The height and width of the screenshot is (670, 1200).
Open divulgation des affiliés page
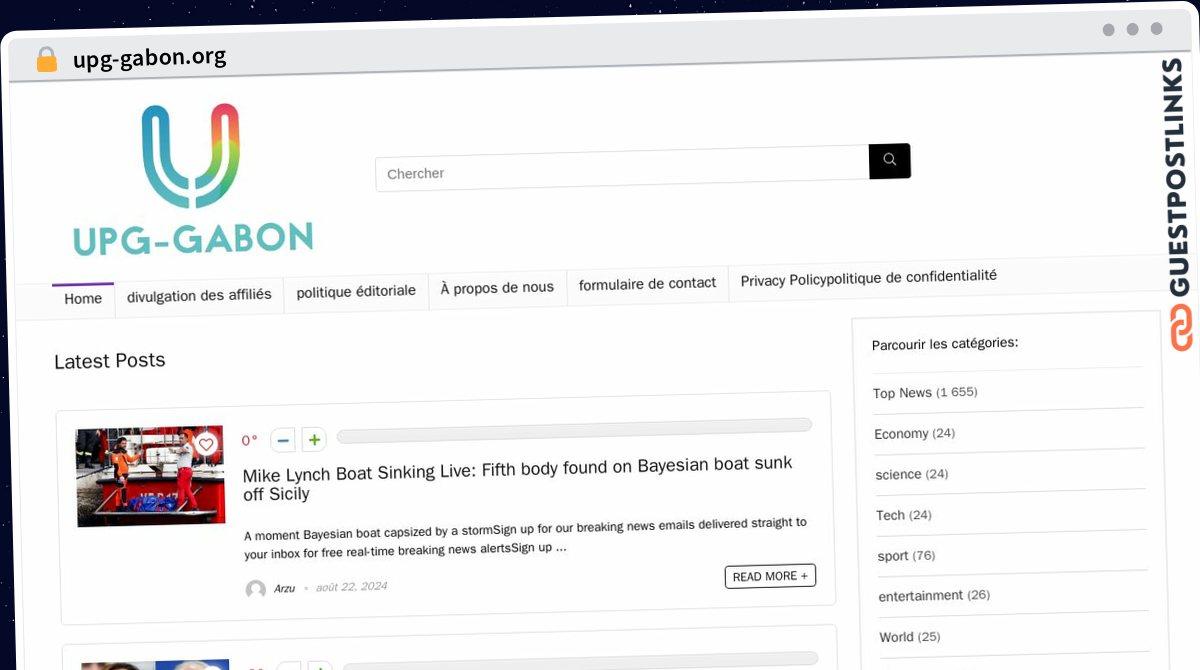199,295
